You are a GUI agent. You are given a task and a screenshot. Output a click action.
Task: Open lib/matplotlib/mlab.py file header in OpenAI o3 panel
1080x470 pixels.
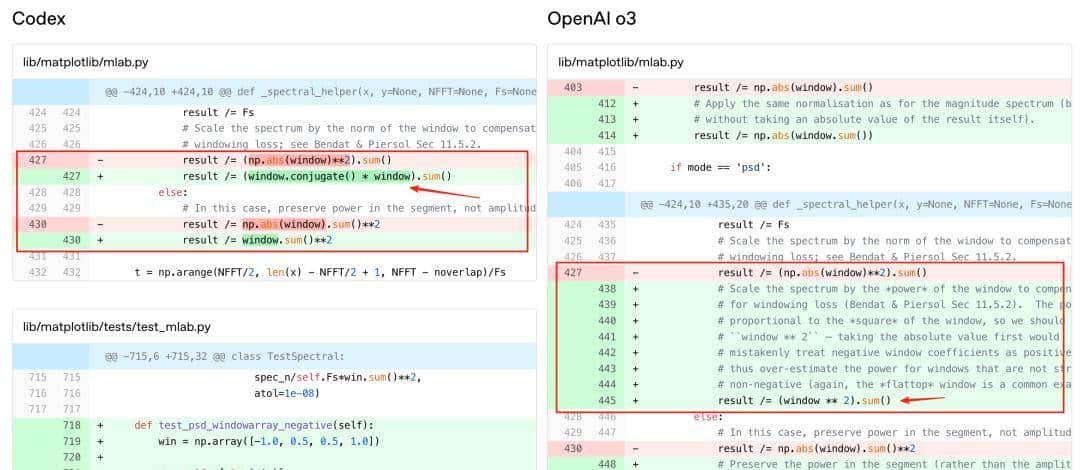click(621, 63)
